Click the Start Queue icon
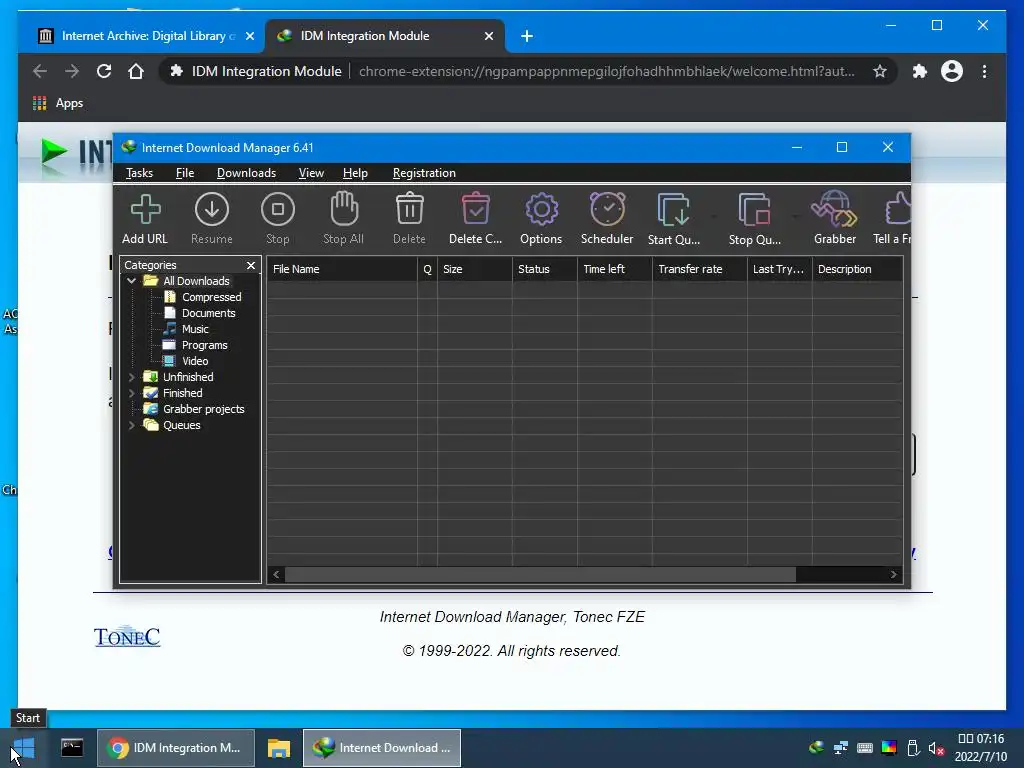This screenshot has height=768, width=1024. tap(674, 218)
